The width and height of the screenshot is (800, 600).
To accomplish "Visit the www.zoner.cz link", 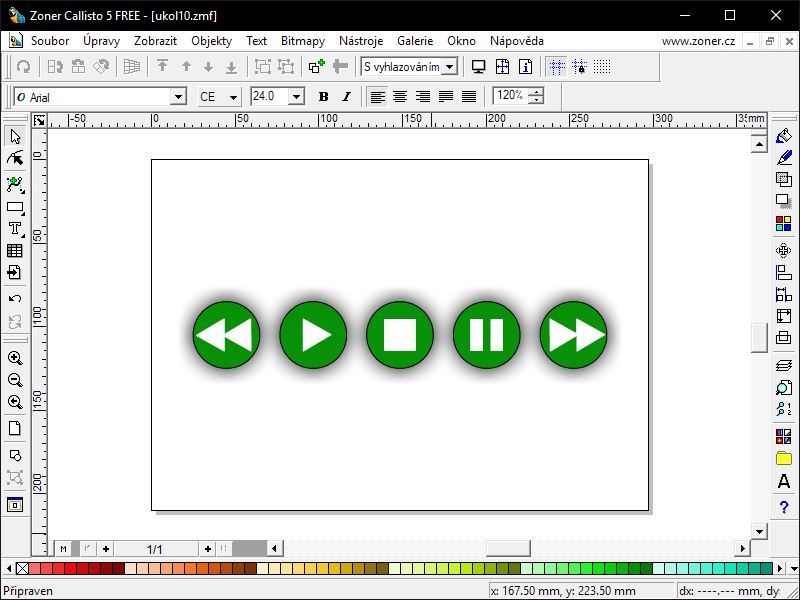I will point(698,41).
